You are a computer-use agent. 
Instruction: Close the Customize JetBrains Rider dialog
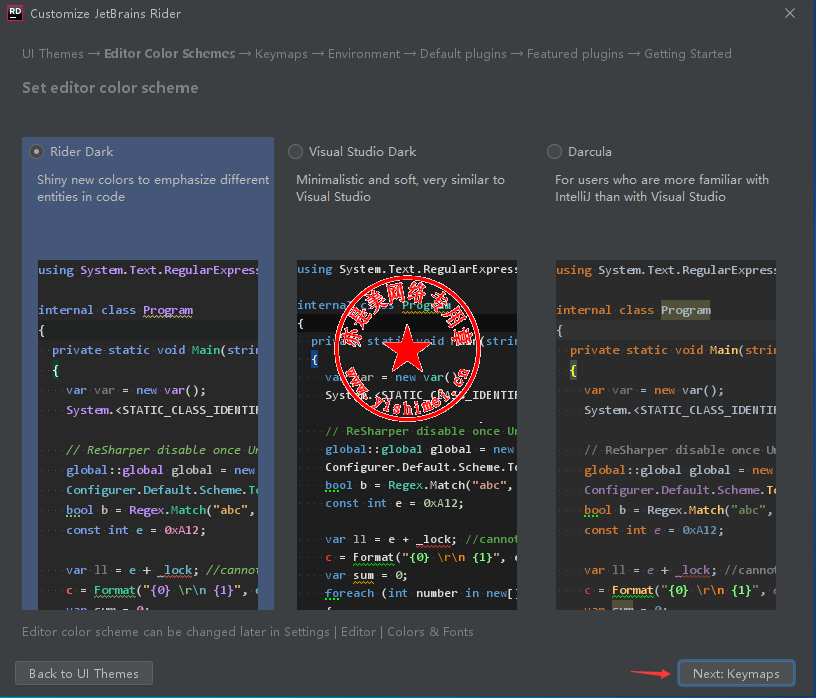pyautogui.click(x=789, y=14)
